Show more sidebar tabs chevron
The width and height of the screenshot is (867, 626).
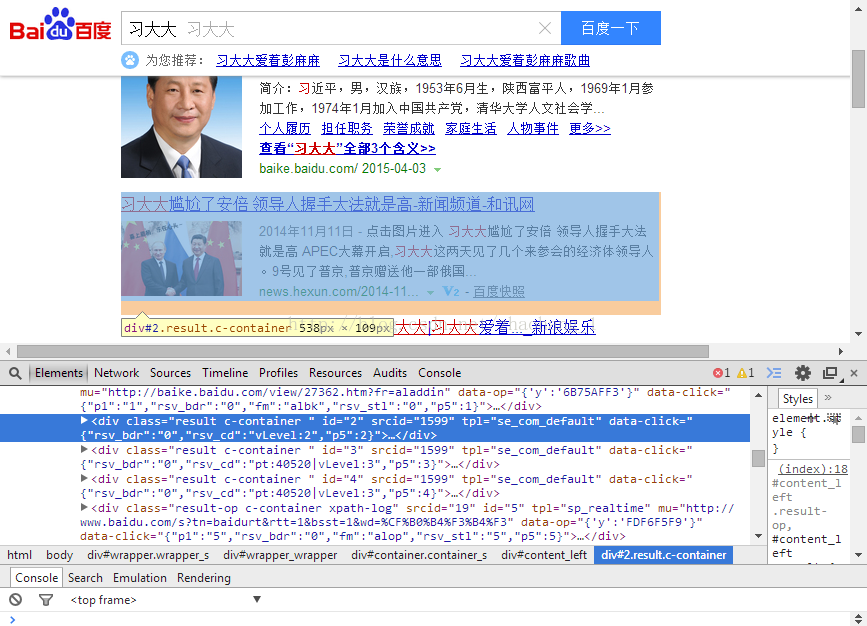[x=828, y=398]
